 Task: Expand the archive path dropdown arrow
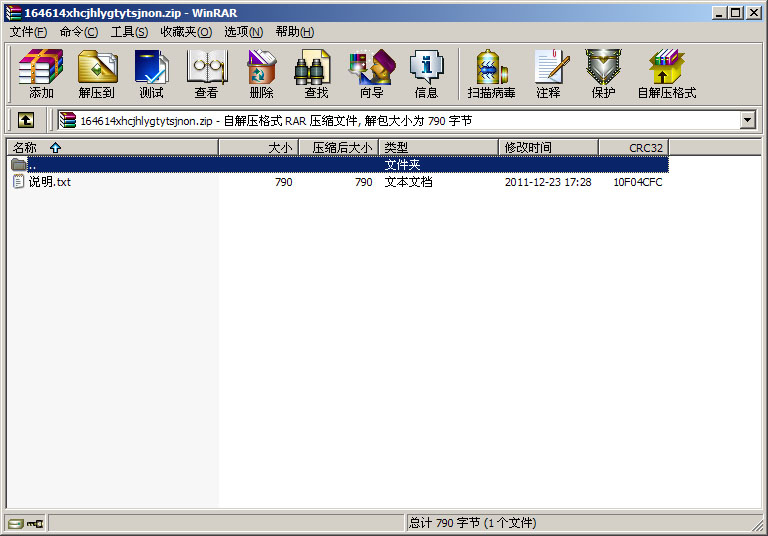[x=747, y=120]
